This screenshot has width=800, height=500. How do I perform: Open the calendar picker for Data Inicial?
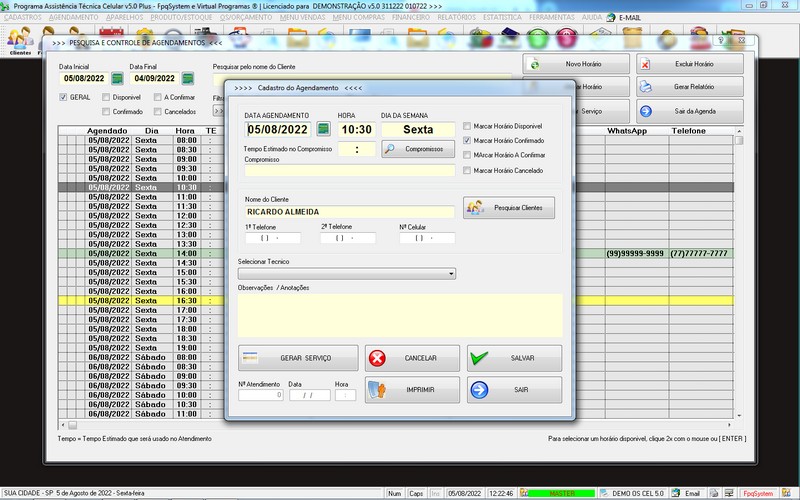(117, 79)
